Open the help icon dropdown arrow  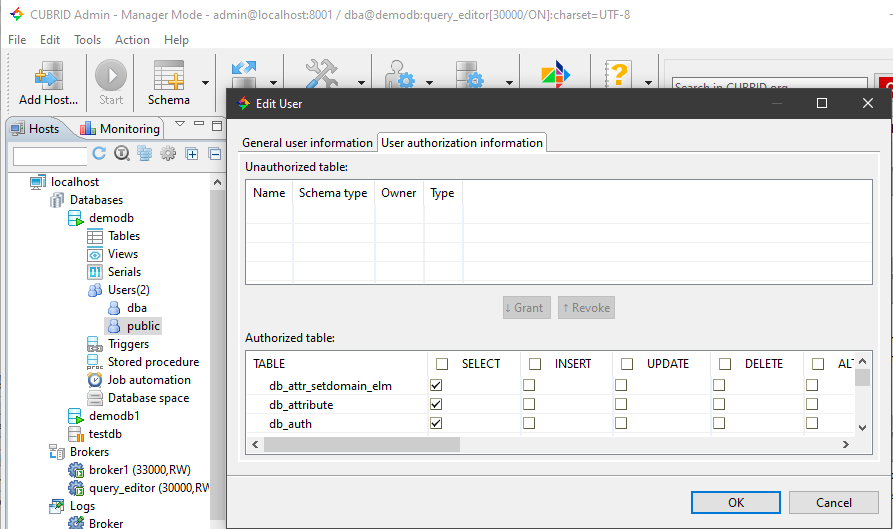(648, 84)
